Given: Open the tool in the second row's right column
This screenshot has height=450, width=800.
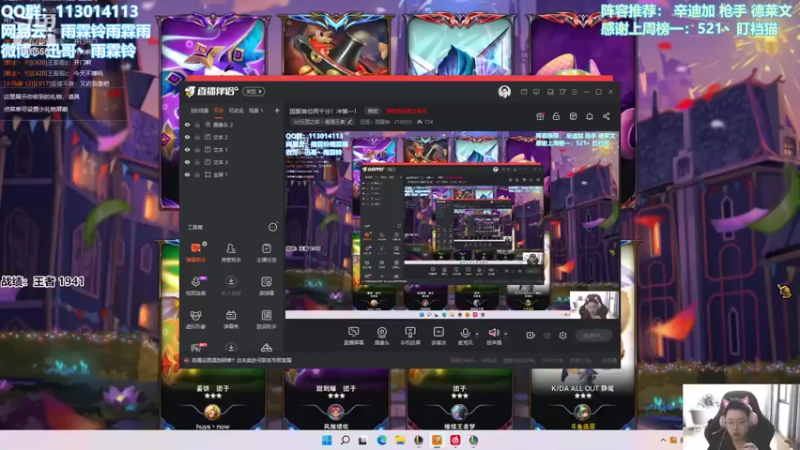Looking at the screenshot, I should point(266,286).
